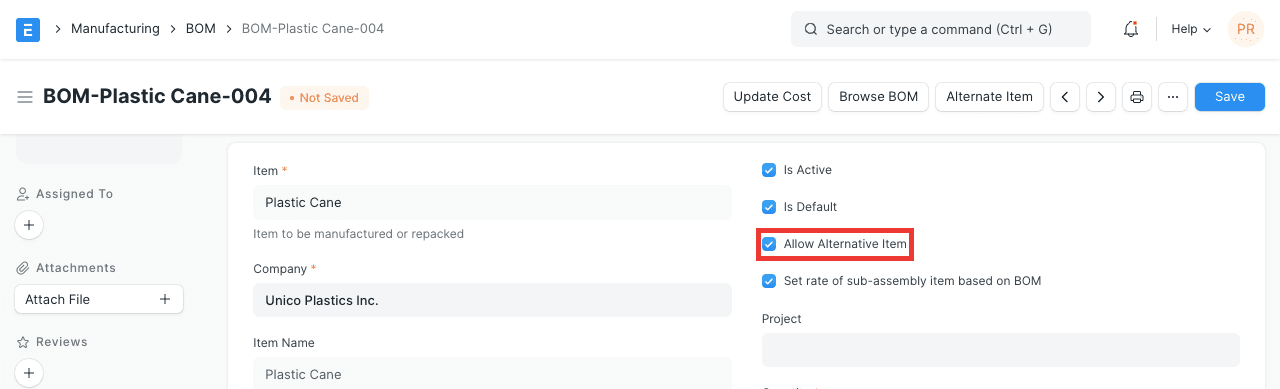Click the Reviews sidebar label
This screenshot has width=1280, height=389.
[x=62, y=342]
